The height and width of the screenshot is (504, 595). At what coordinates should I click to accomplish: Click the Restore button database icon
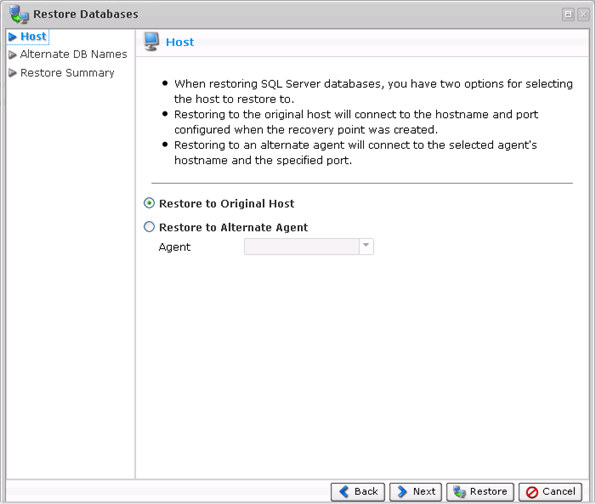pyautogui.click(x=459, y=492)
